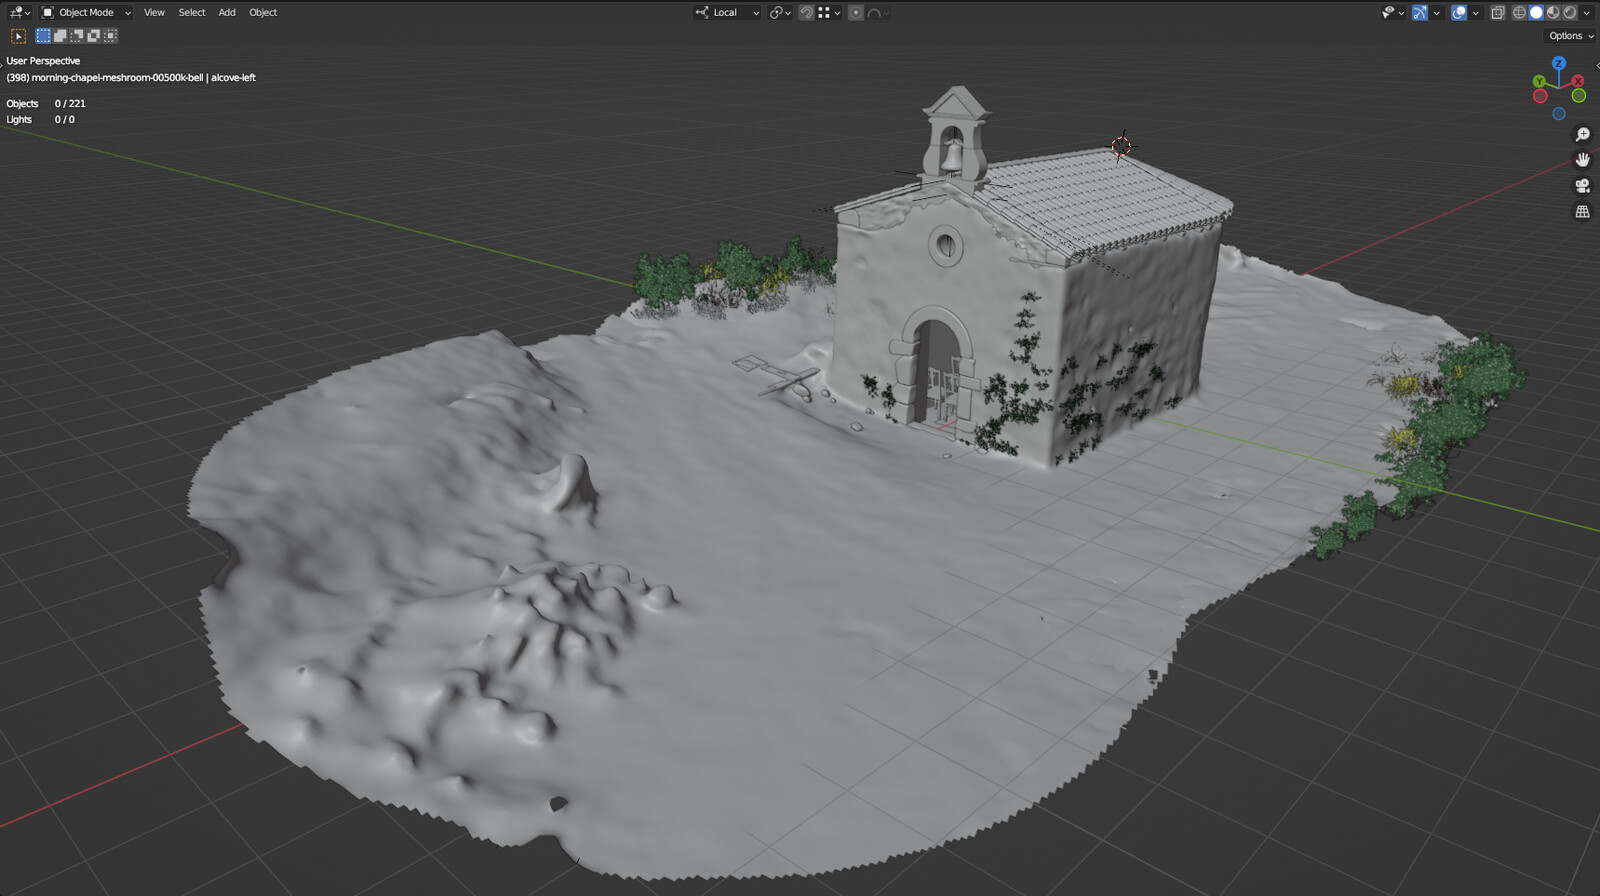Open the Object Mode dropdown
Viewport: 1600px width, 896px height.
click(x=86, y=12)
